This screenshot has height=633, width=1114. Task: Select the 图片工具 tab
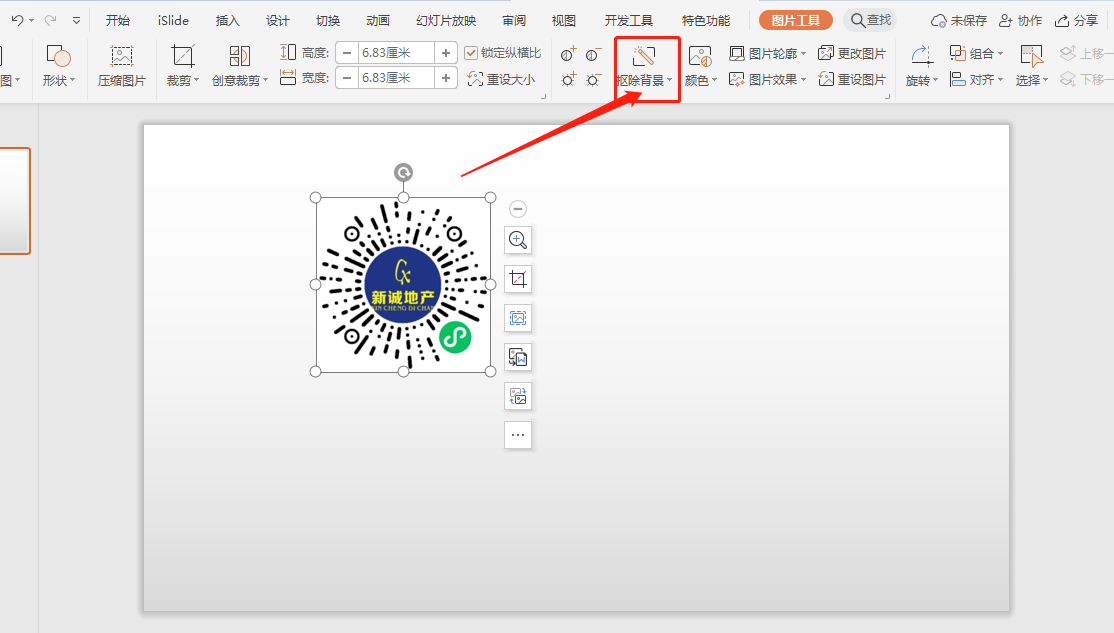coord(796,21)
